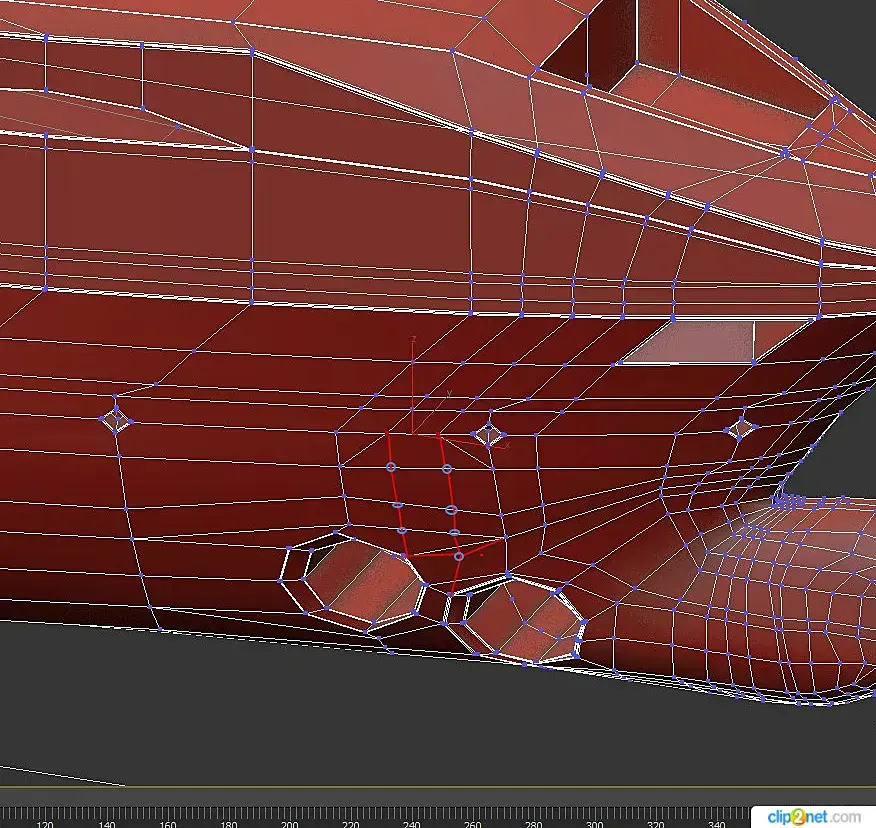Jump to frame 160 on the timeline
This screenshot has height=828, width=876.
click(167, 824)
